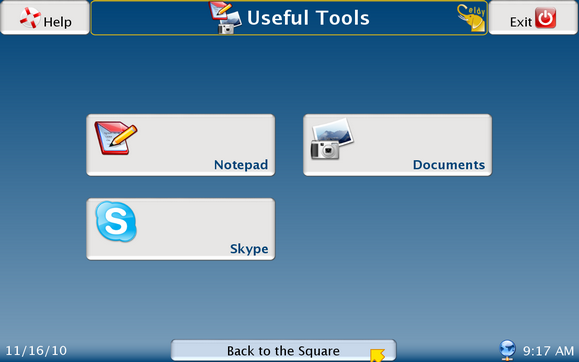Click the 11/16/10 date display
Screen dimensions: 579x362
point(36,351)
